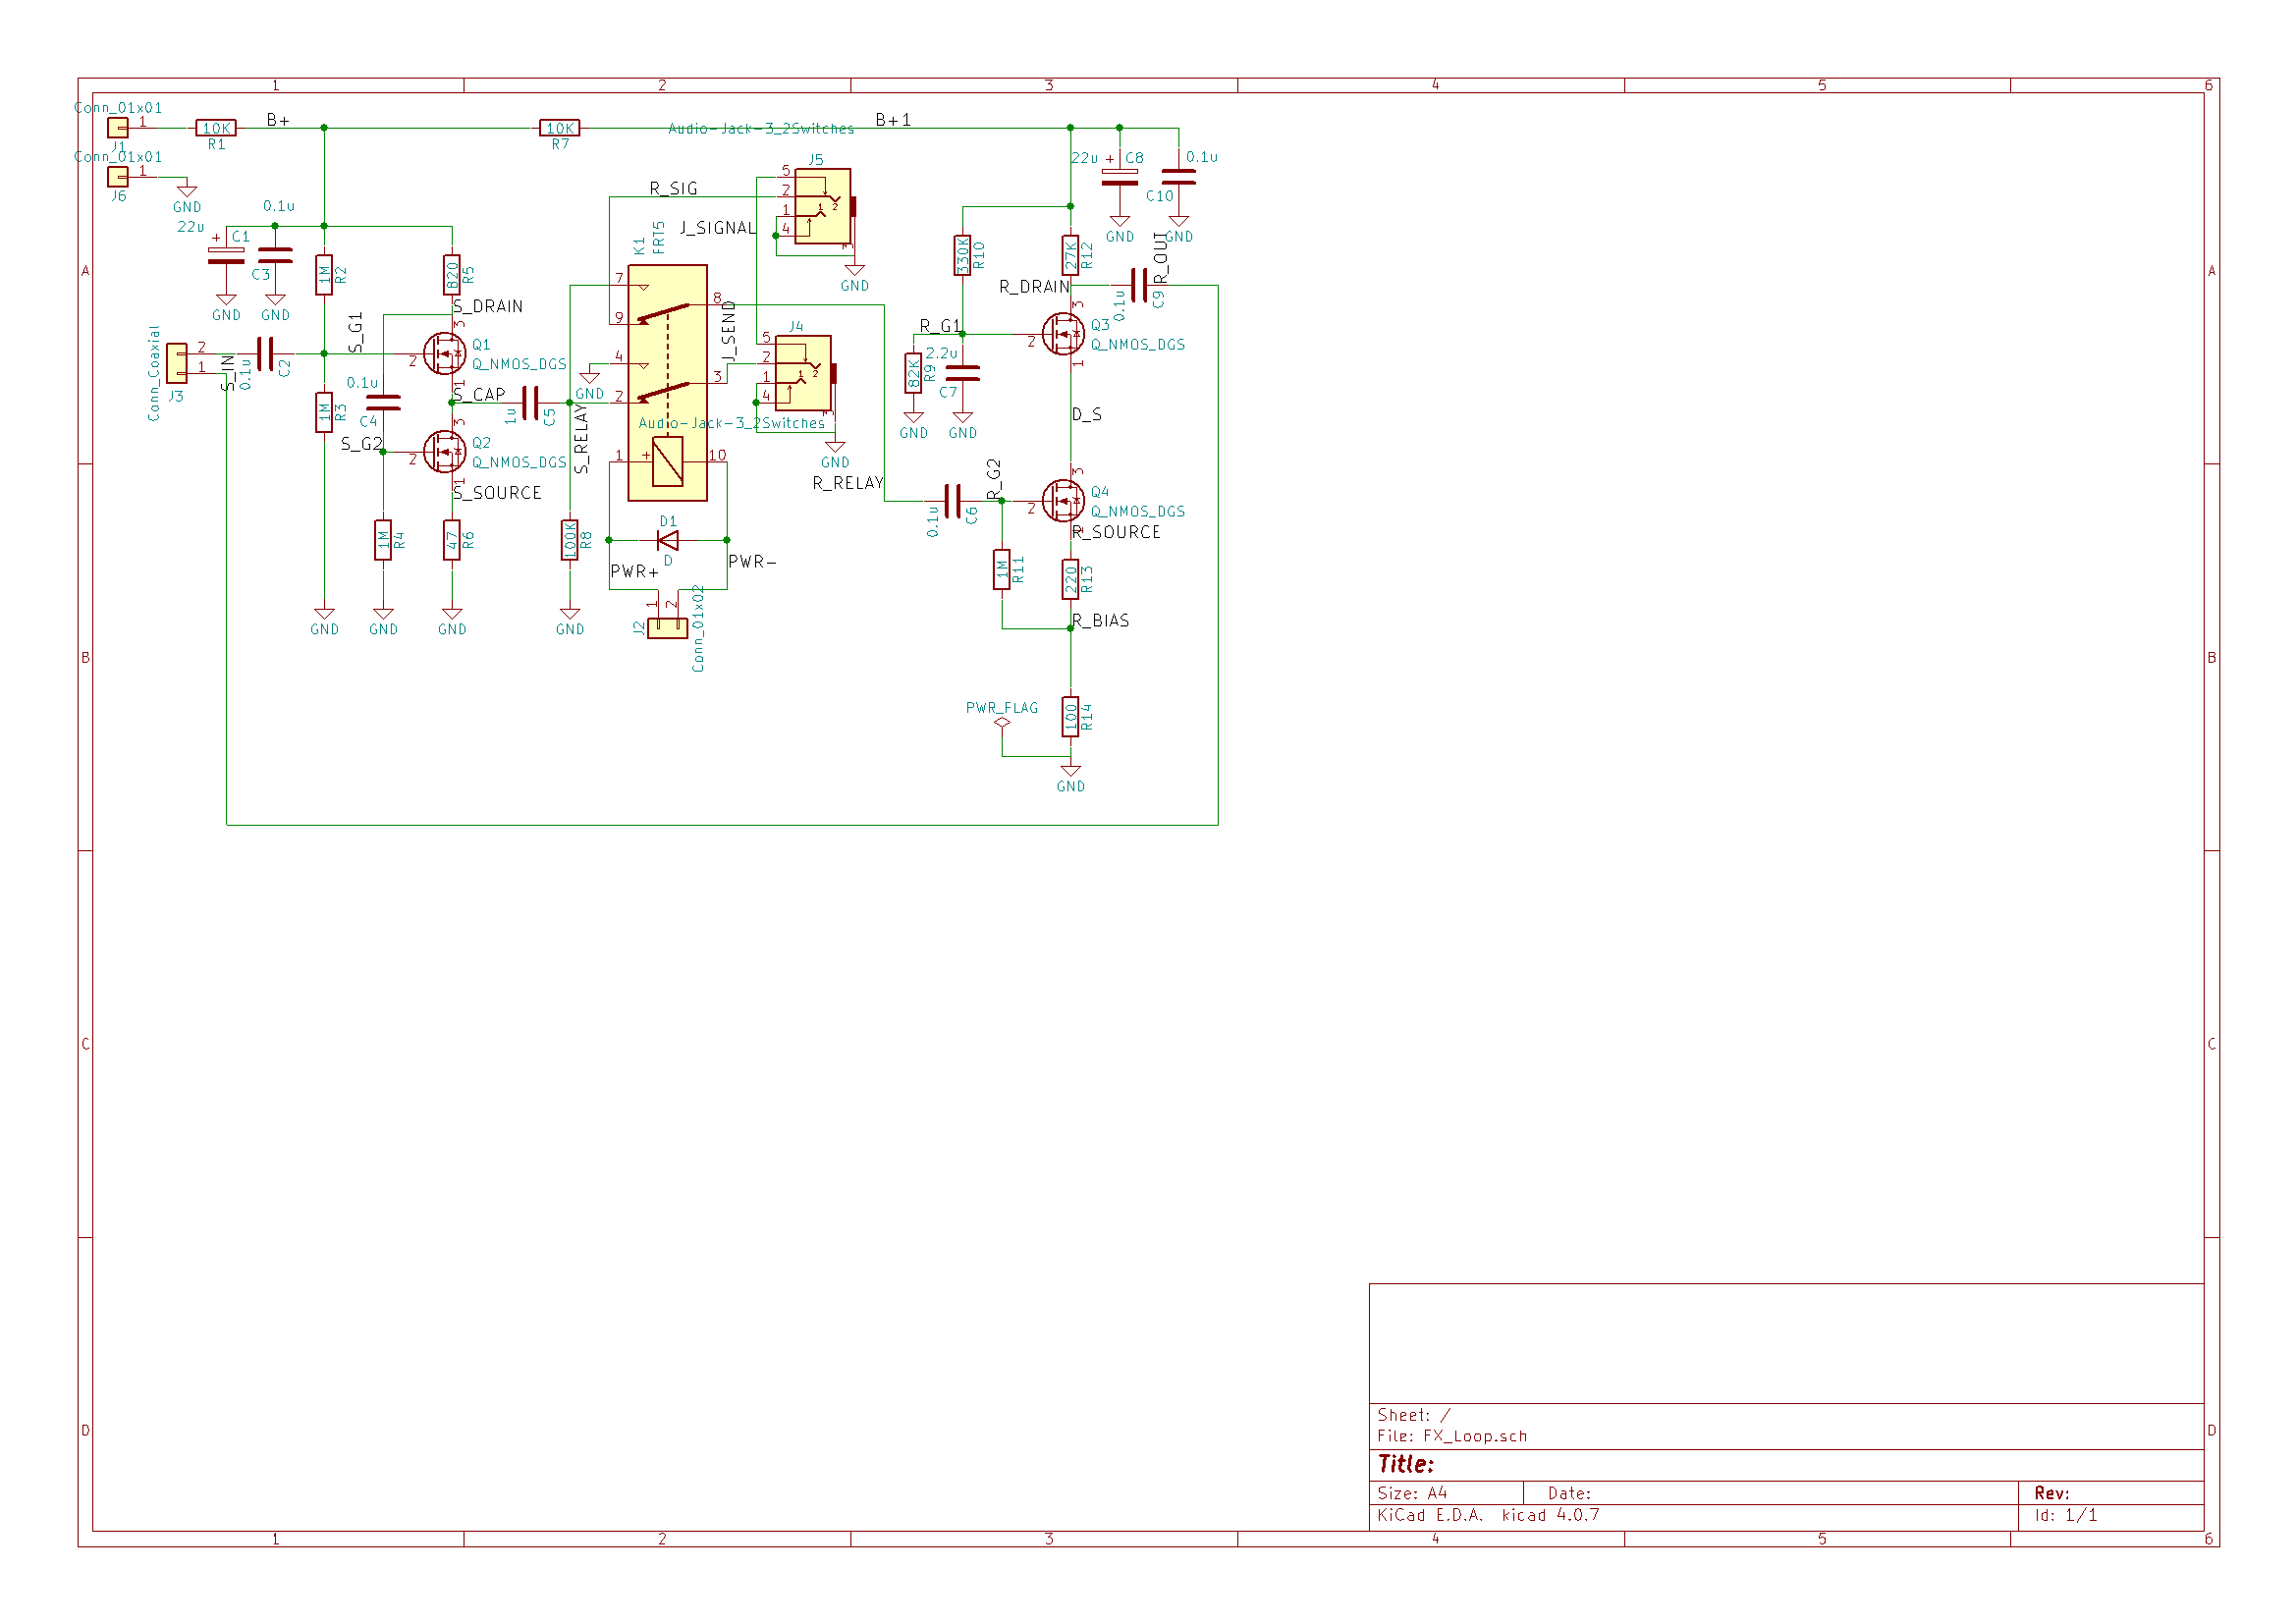Select the PWR_FLAG diamond symbol
2296x1623 pixels.
pyautogui.click(x=1002, y=722)
